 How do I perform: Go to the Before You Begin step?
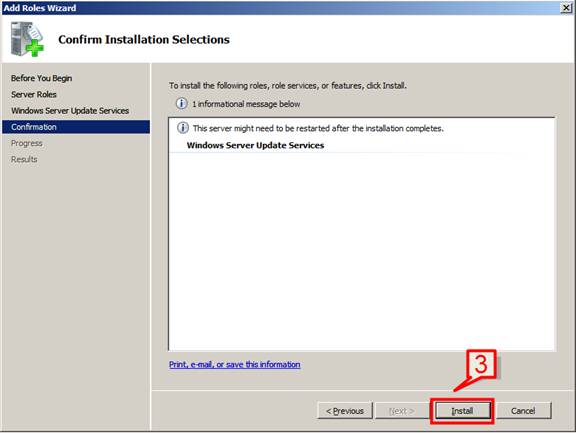[x=42, y=78]
